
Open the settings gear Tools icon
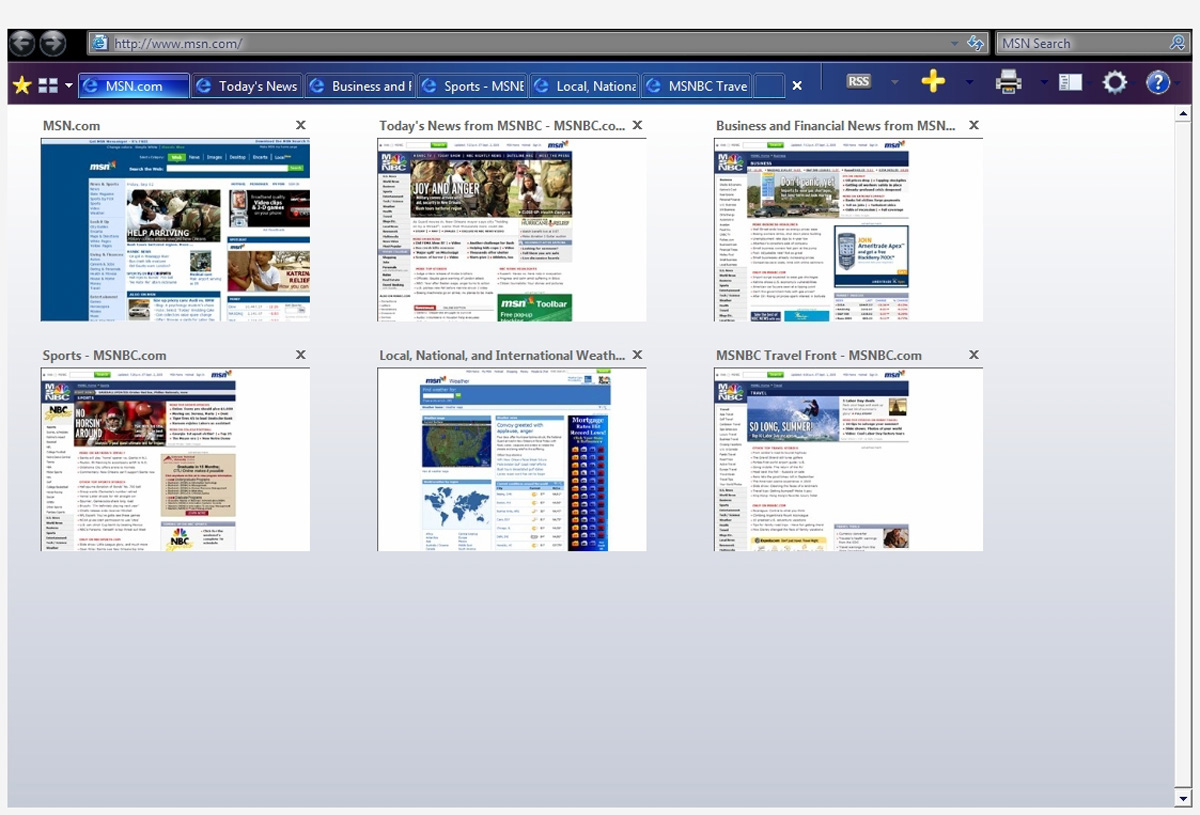[1114, 82]
